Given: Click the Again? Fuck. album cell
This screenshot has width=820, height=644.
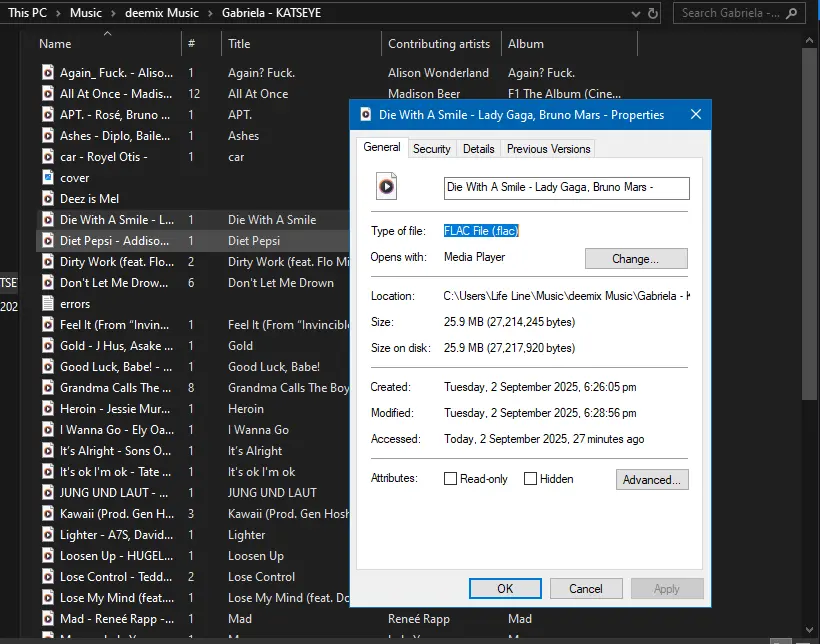Looking at the screenshot, I should [541, 73].
